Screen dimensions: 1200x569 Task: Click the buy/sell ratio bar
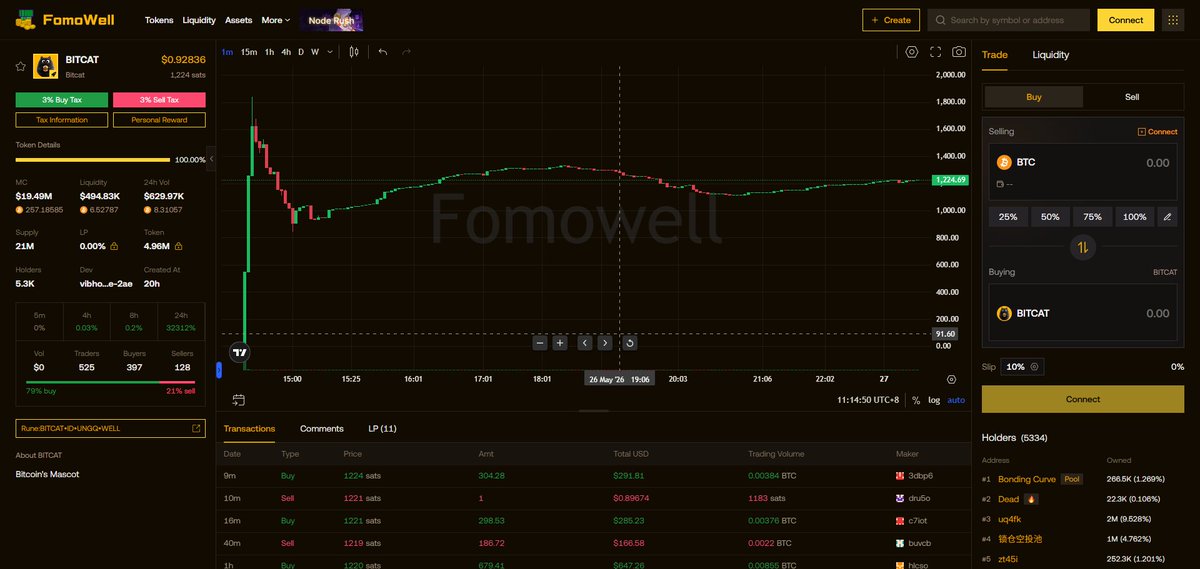click(110, 382)
